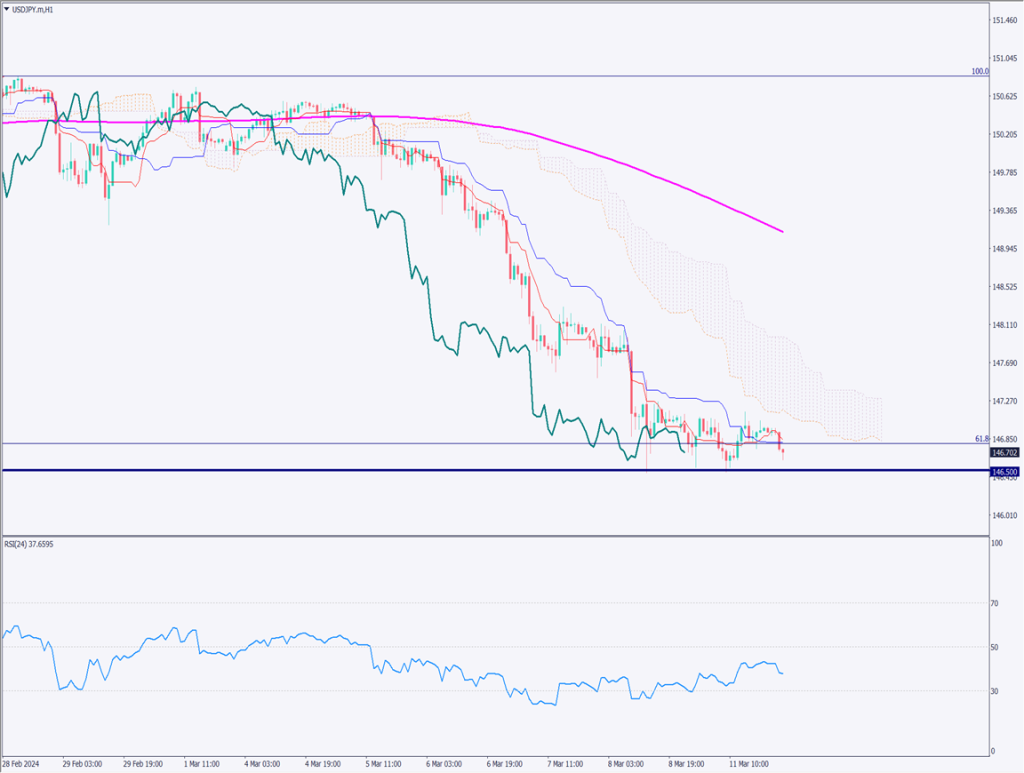The height and width of the screenshot is (773, 1024).
Task: Click the 146.500 horizontal line price tag
Action: point(1003,471)
